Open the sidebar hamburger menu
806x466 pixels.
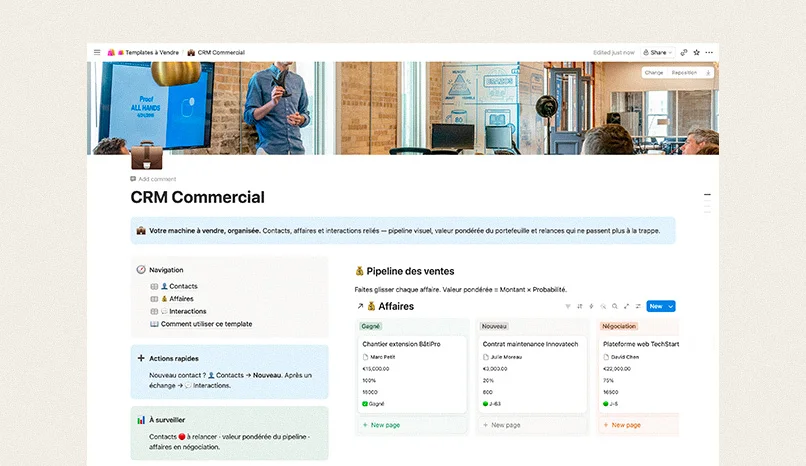click(x=97, y=52)
